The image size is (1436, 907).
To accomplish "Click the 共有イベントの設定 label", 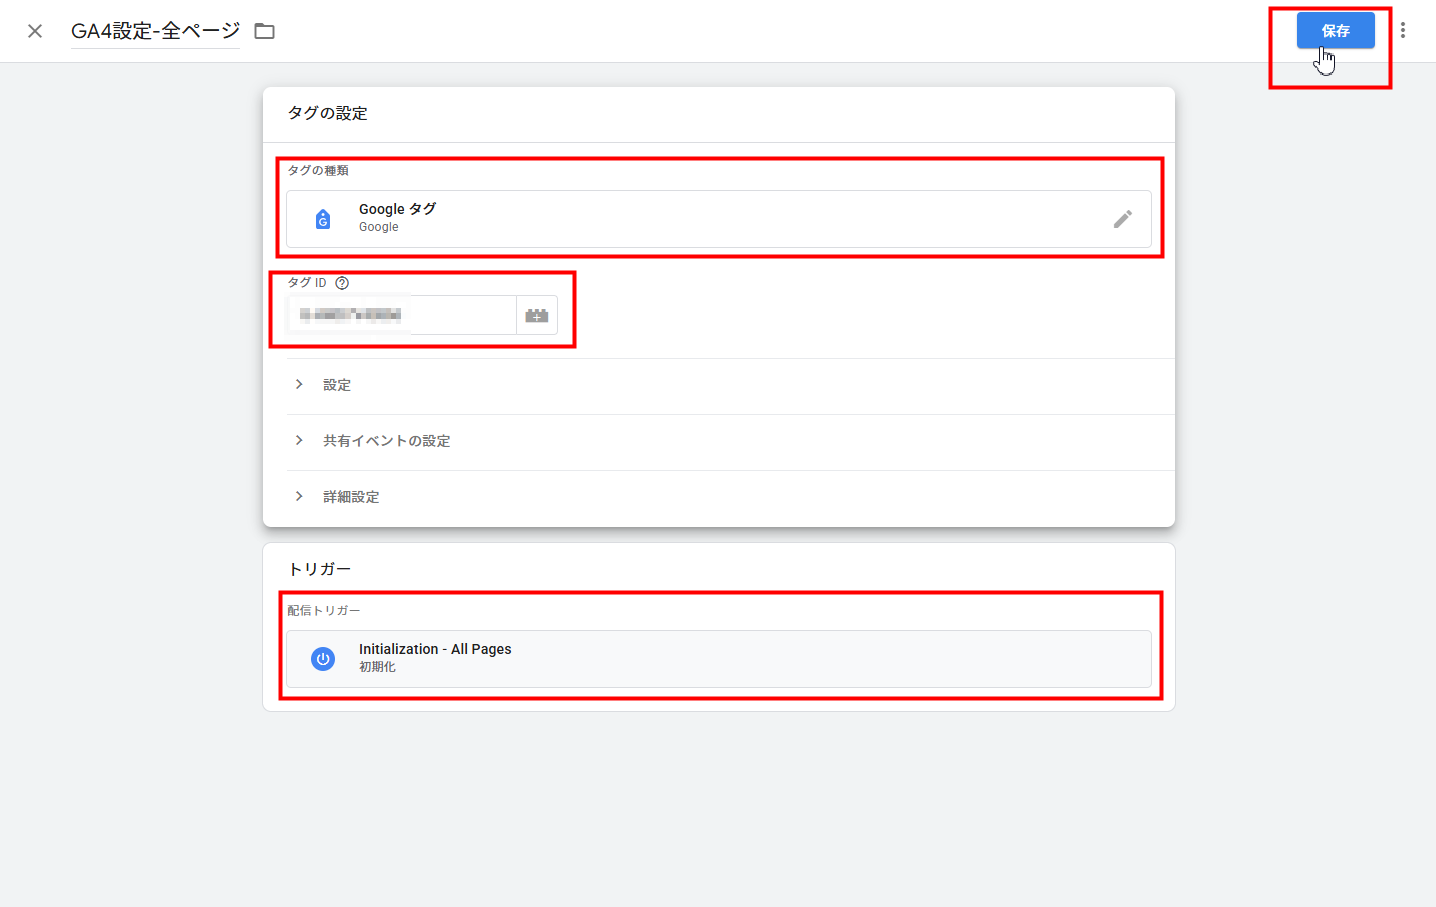I will click(386, 441).
